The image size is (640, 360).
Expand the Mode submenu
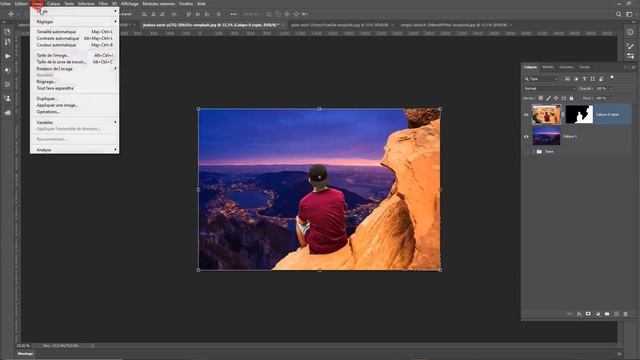click(74, 11)
